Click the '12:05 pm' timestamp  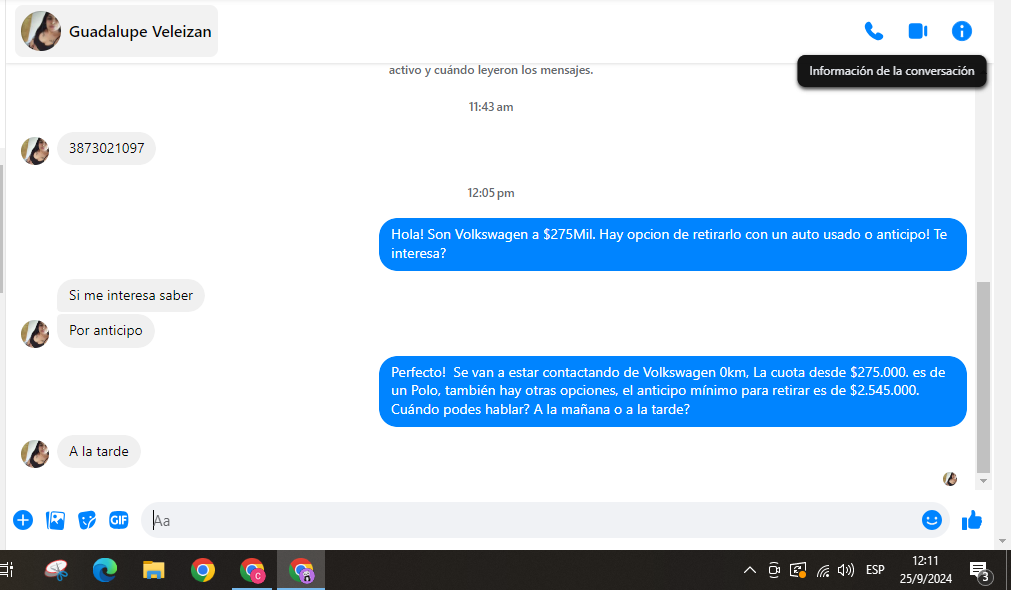[491, 193]
